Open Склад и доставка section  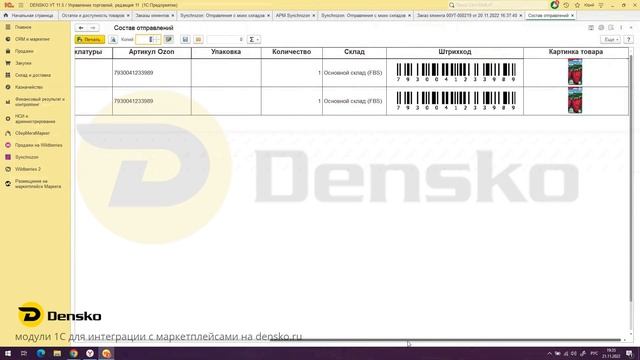coord(33,75)
